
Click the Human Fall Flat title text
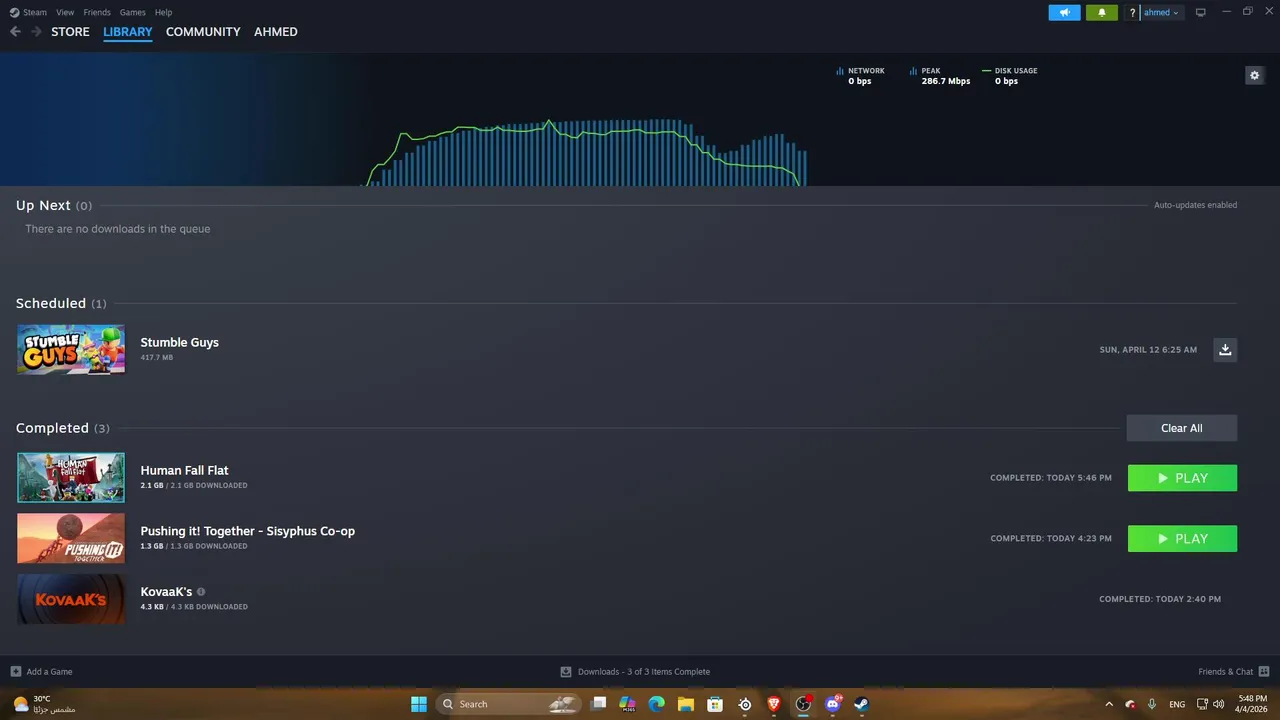tap(185, 470)
